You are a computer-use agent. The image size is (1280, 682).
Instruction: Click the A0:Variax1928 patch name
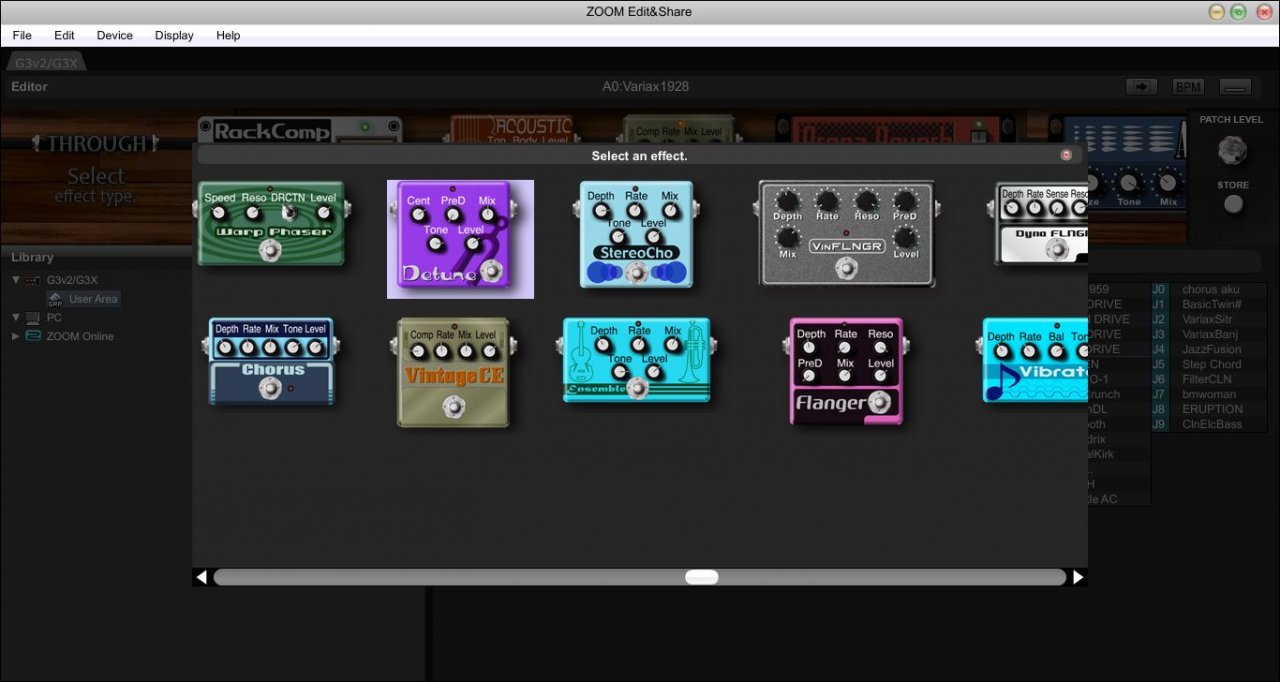pos(645,87)
